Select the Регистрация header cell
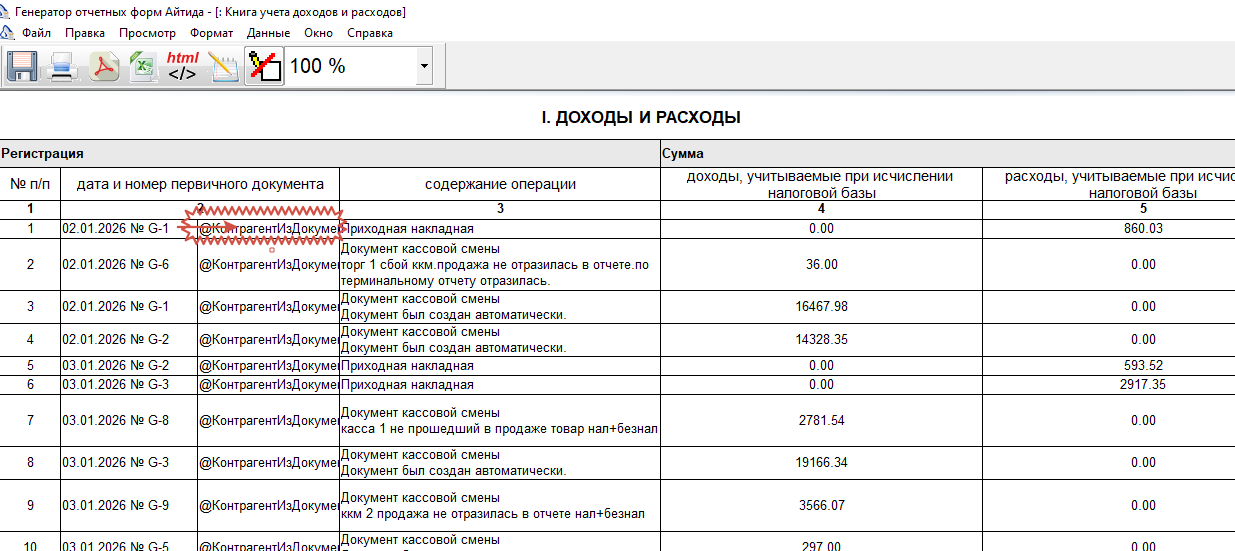Screen dimensions: 1235x551 pyautogui.click(x=329, y=154)
